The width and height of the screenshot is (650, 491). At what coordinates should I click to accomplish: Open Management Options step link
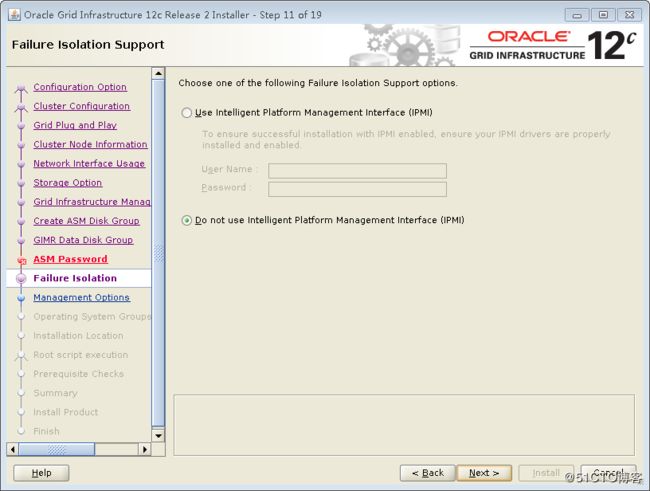(x=82, y=297)
